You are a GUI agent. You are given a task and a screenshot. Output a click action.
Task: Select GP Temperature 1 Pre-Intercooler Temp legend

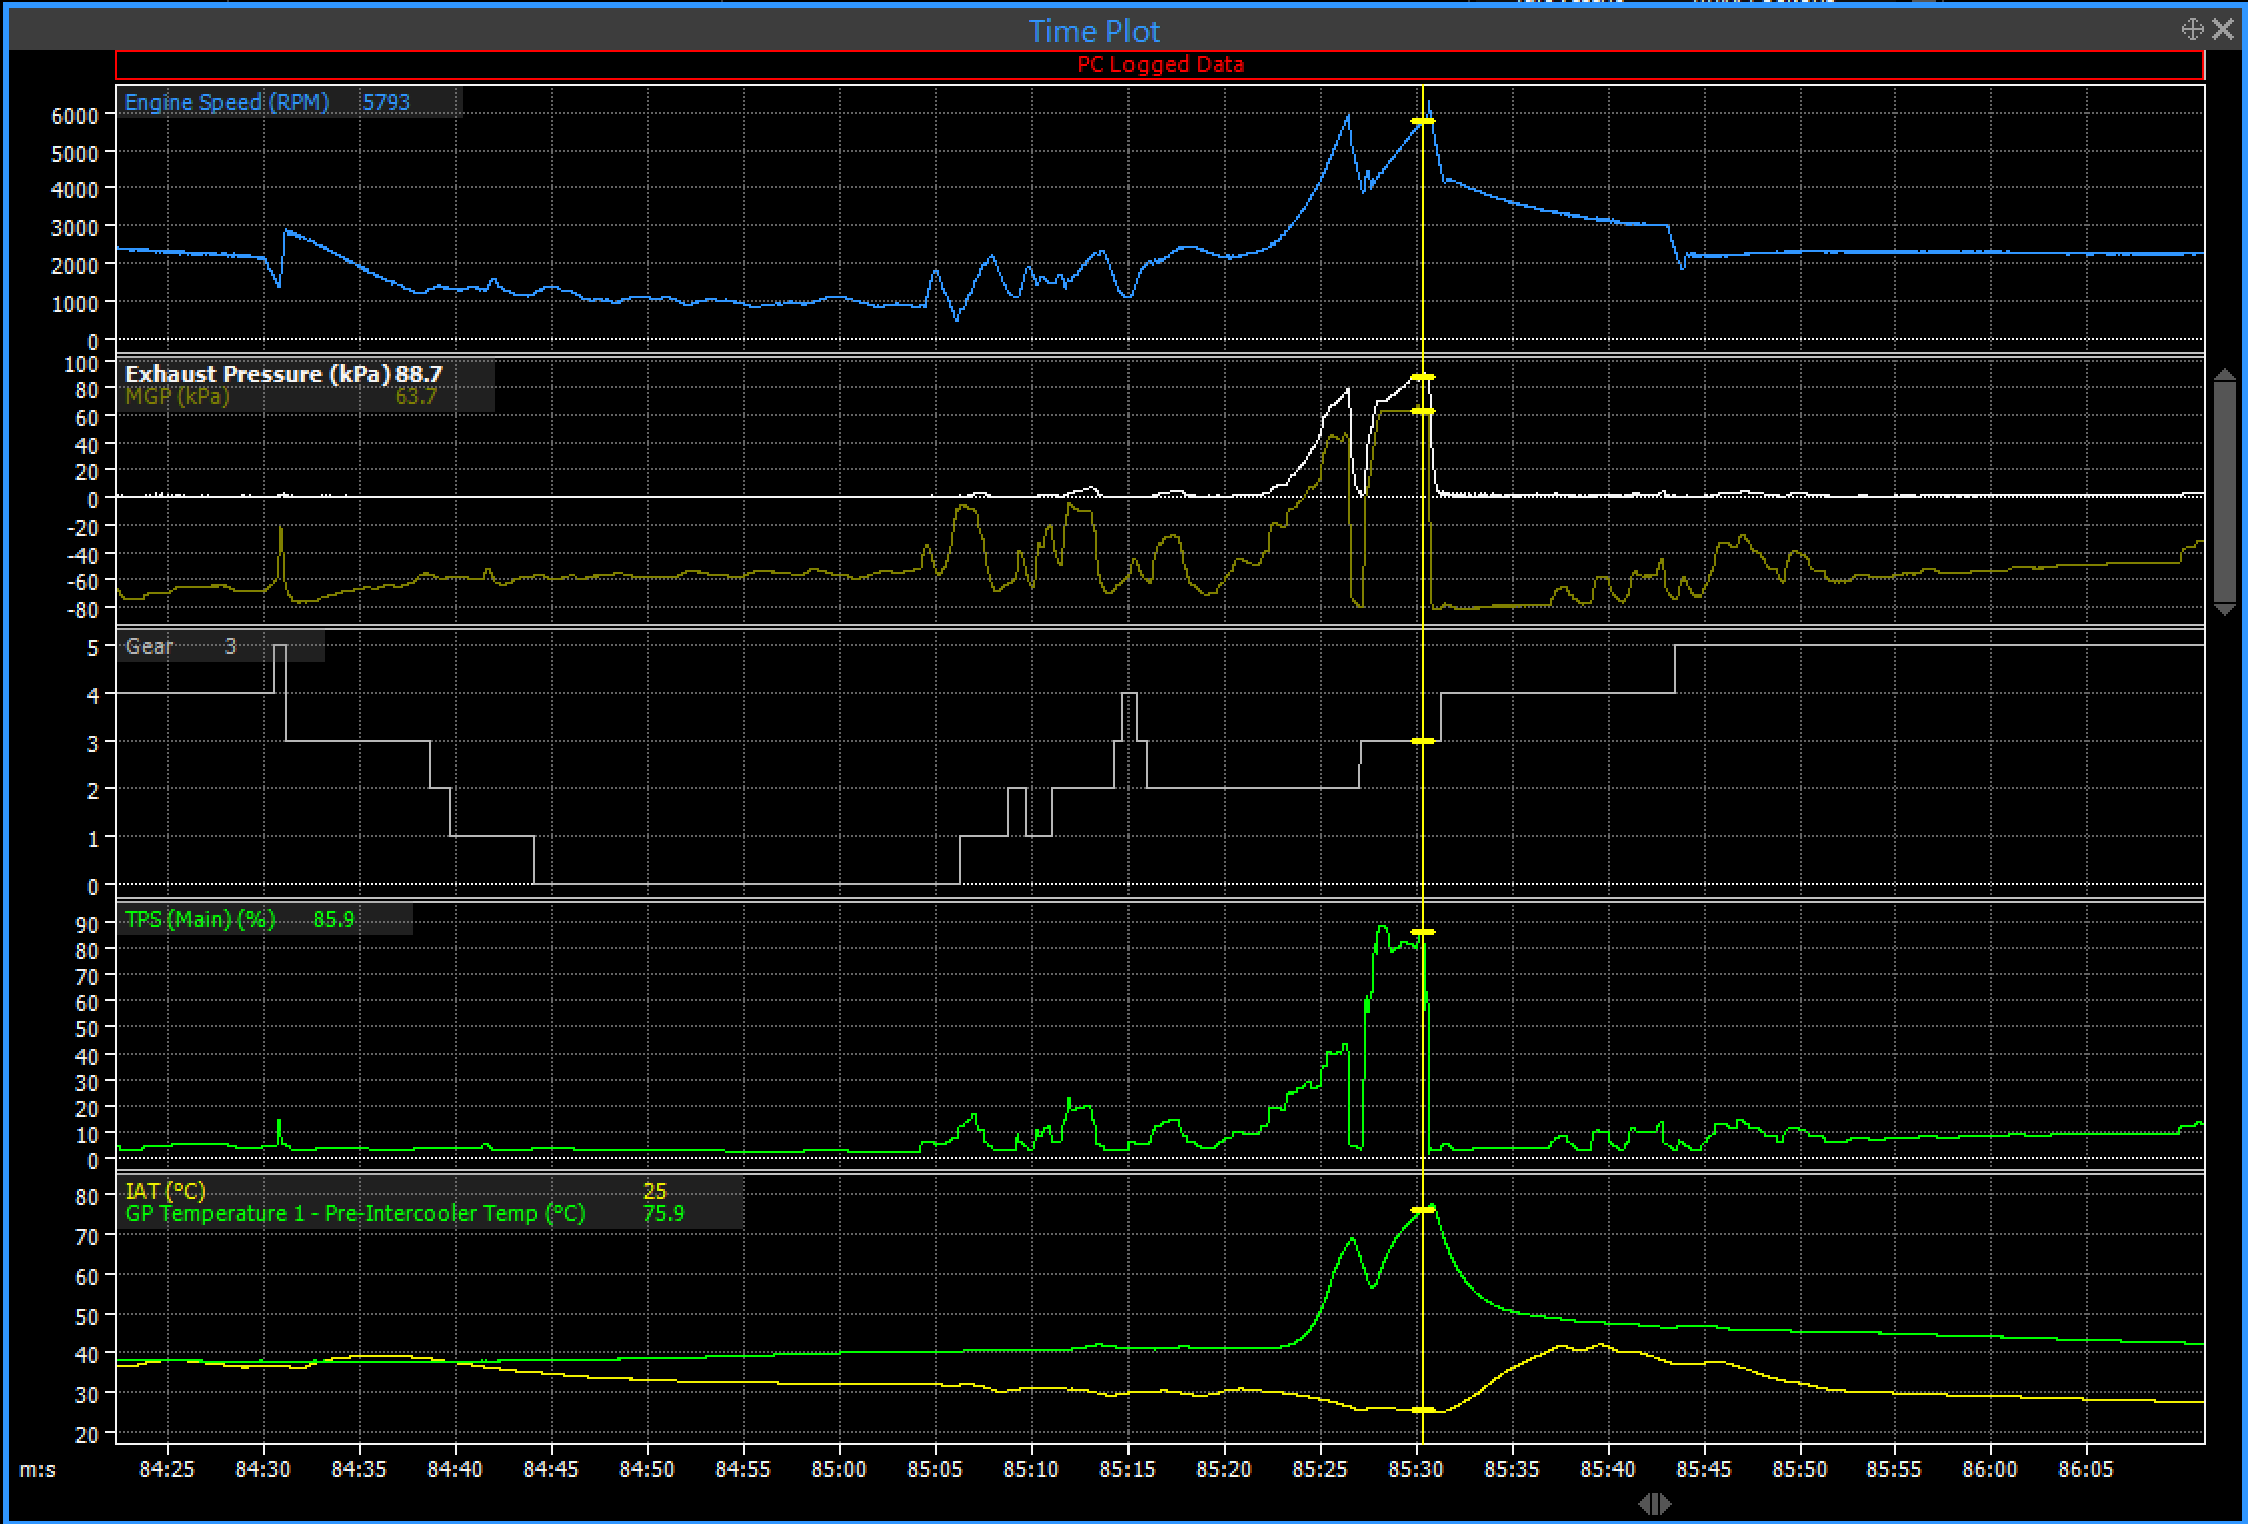[355, 1214]
